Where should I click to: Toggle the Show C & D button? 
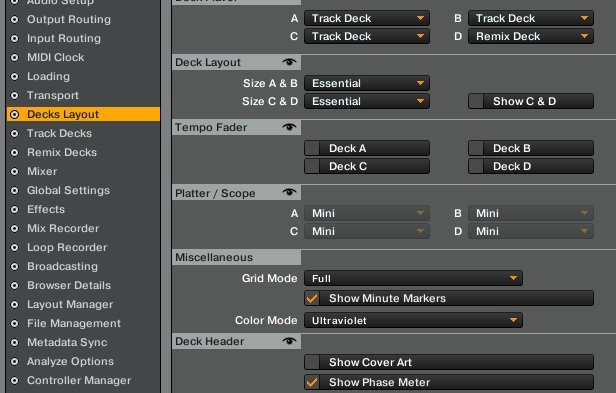coord(531,101)
